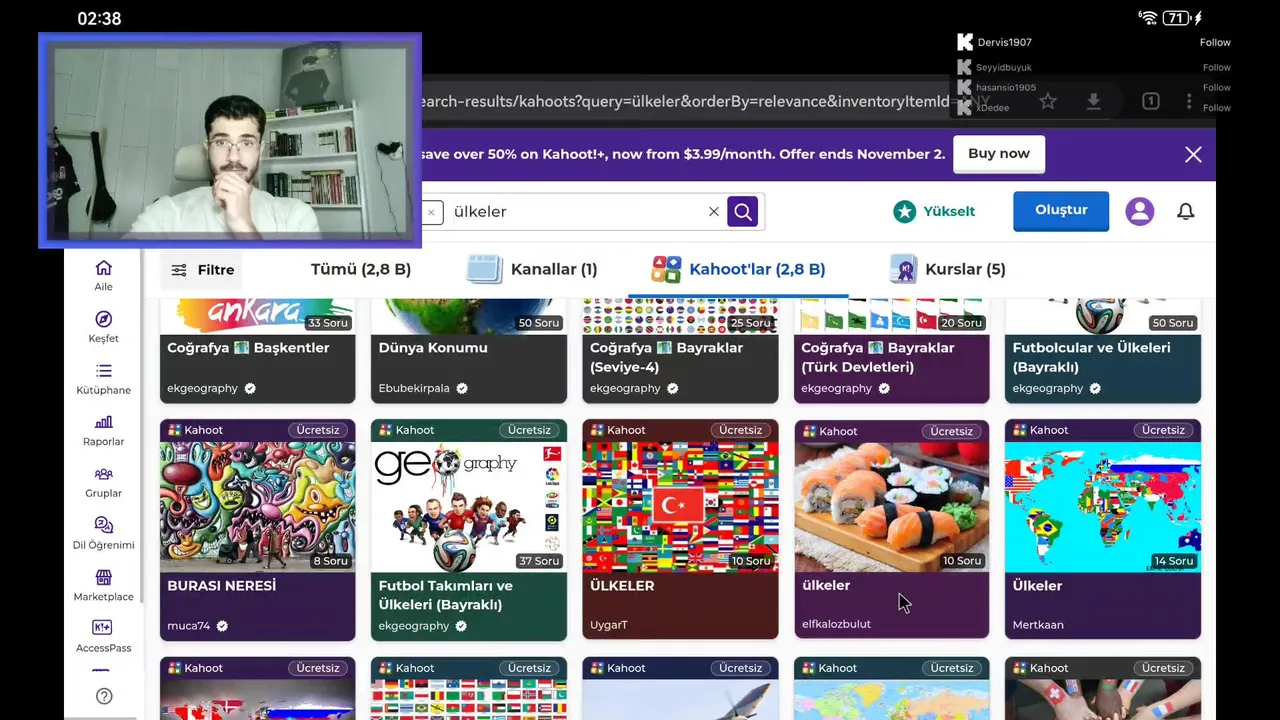Click the Buy now button

click(999, 154)
